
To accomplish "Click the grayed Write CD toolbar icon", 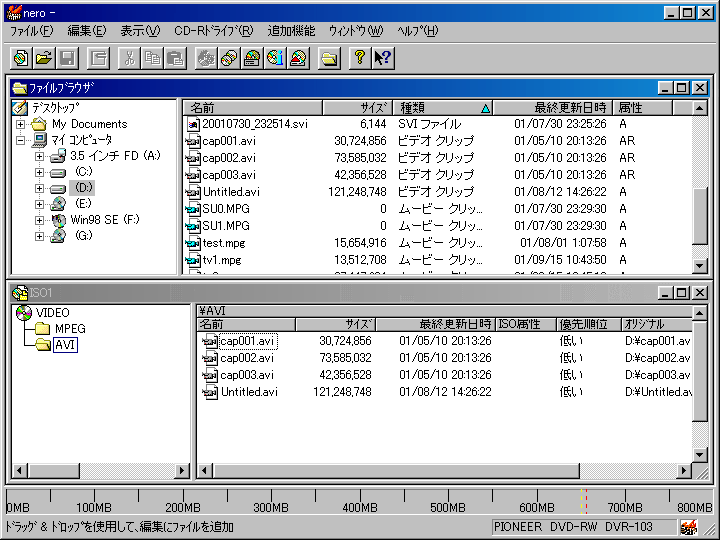I will pos(206,58).
